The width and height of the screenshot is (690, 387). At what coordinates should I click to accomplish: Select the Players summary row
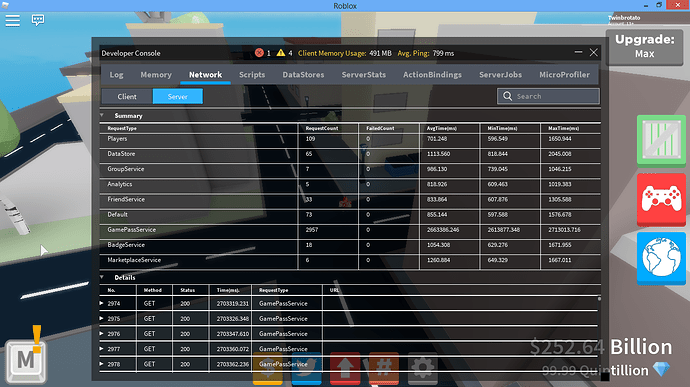tap(350, 139)
